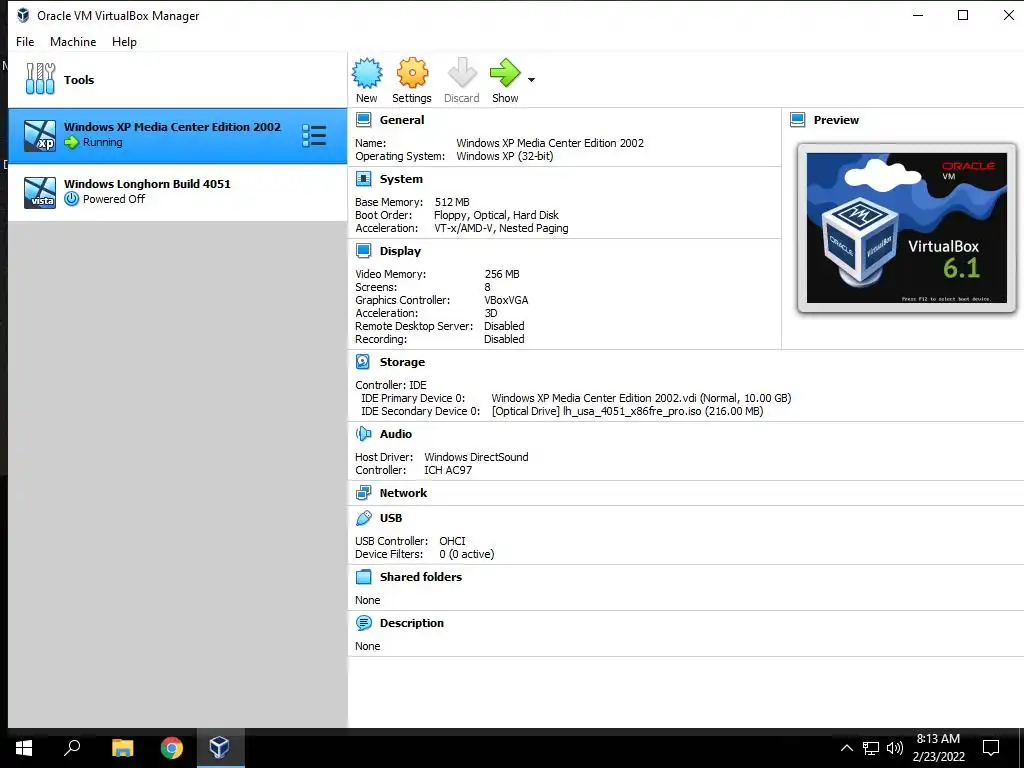Click the Discard toolbar icon
The height and width of the screenshot is (768, 1024).
pos(462,72)
